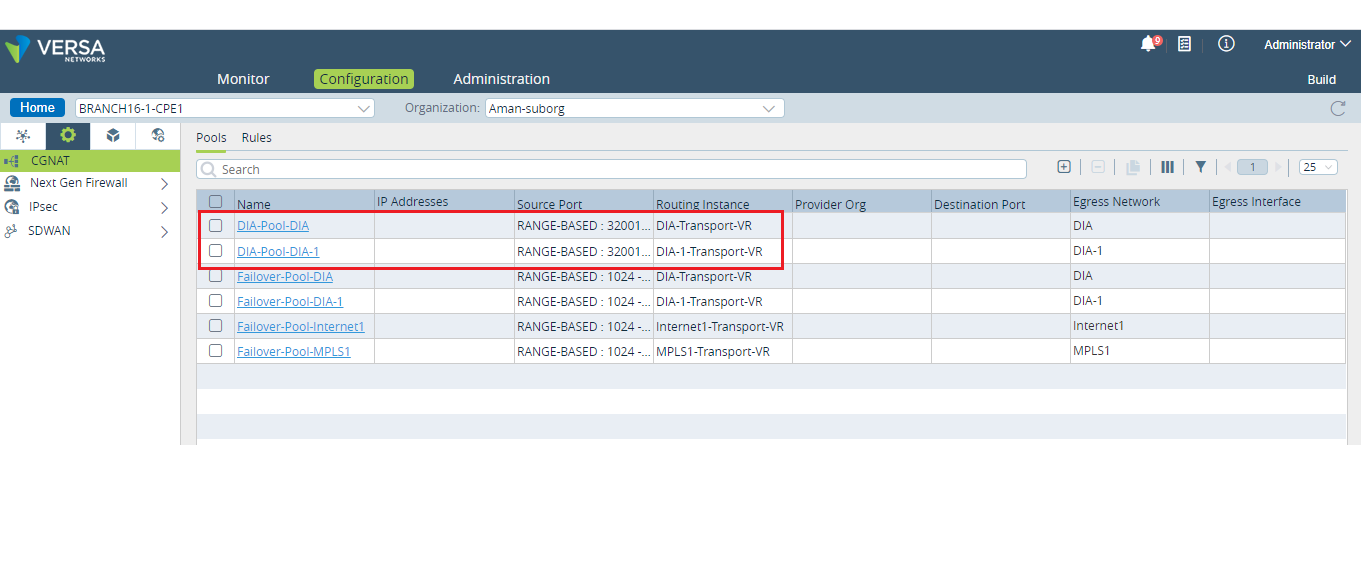Click the add pool plus icon
This screenshot has width=1361, height=580.
click(1064, 167)
